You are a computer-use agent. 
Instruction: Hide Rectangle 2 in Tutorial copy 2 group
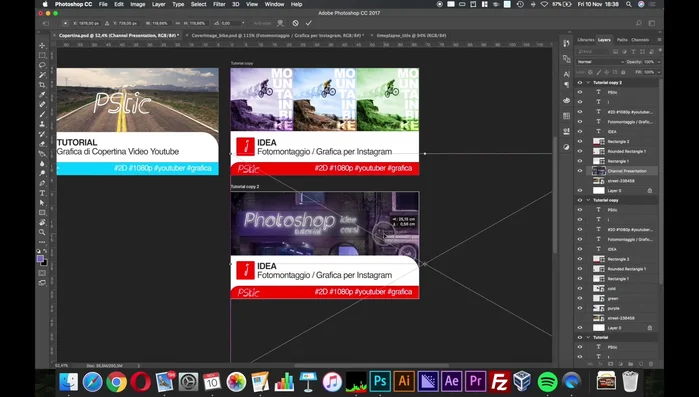[580, 141]
